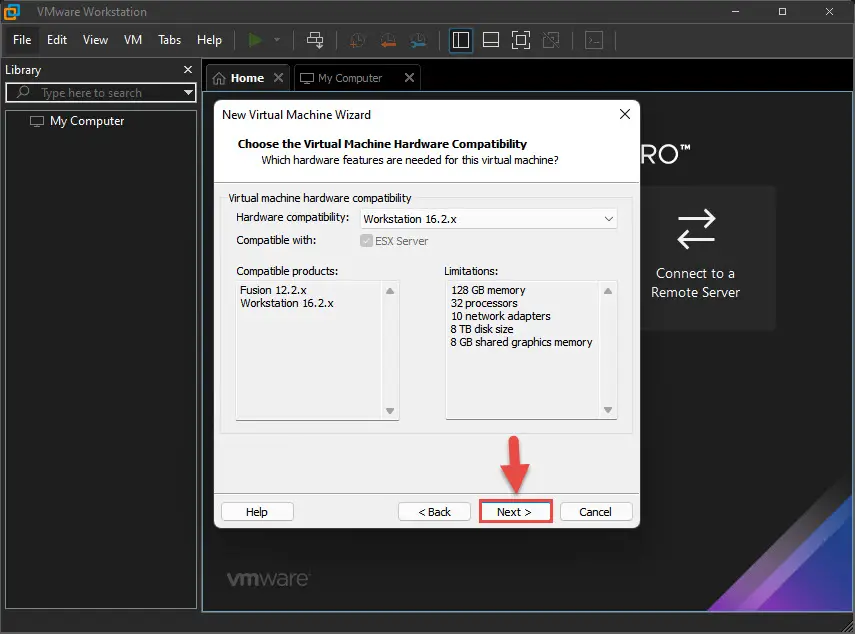This screenshot has height=634, width=855.
Task: Click the wizard Help button
Action: click(257, 512)
